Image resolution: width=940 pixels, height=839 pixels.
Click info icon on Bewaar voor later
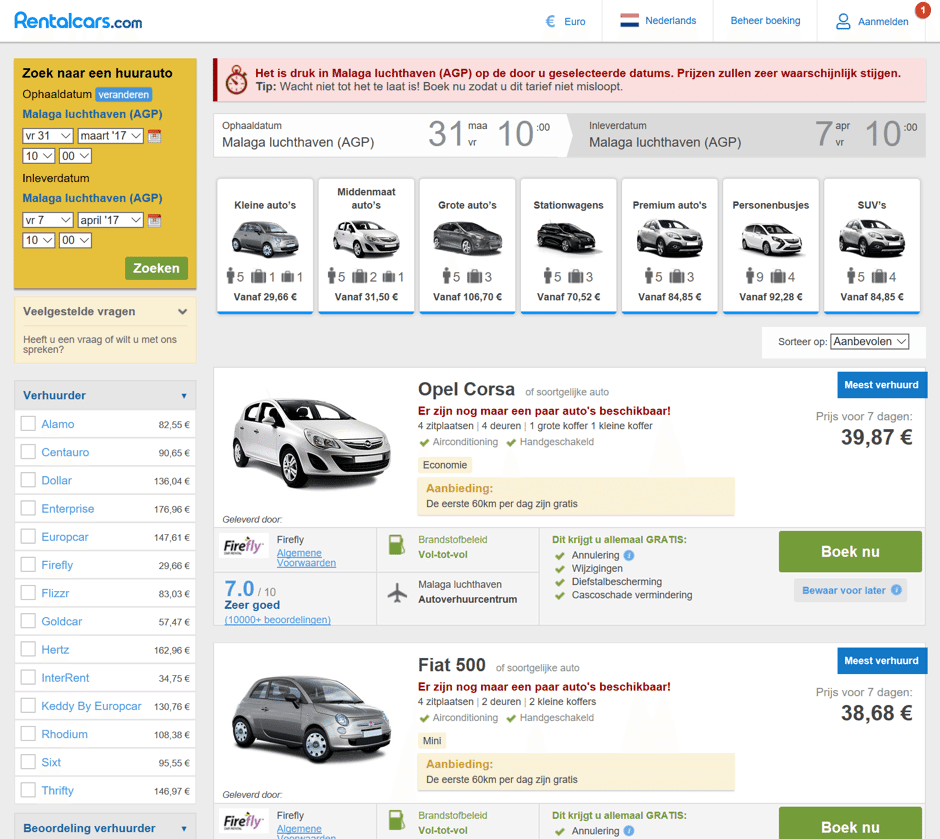click(x=897, y=590)
